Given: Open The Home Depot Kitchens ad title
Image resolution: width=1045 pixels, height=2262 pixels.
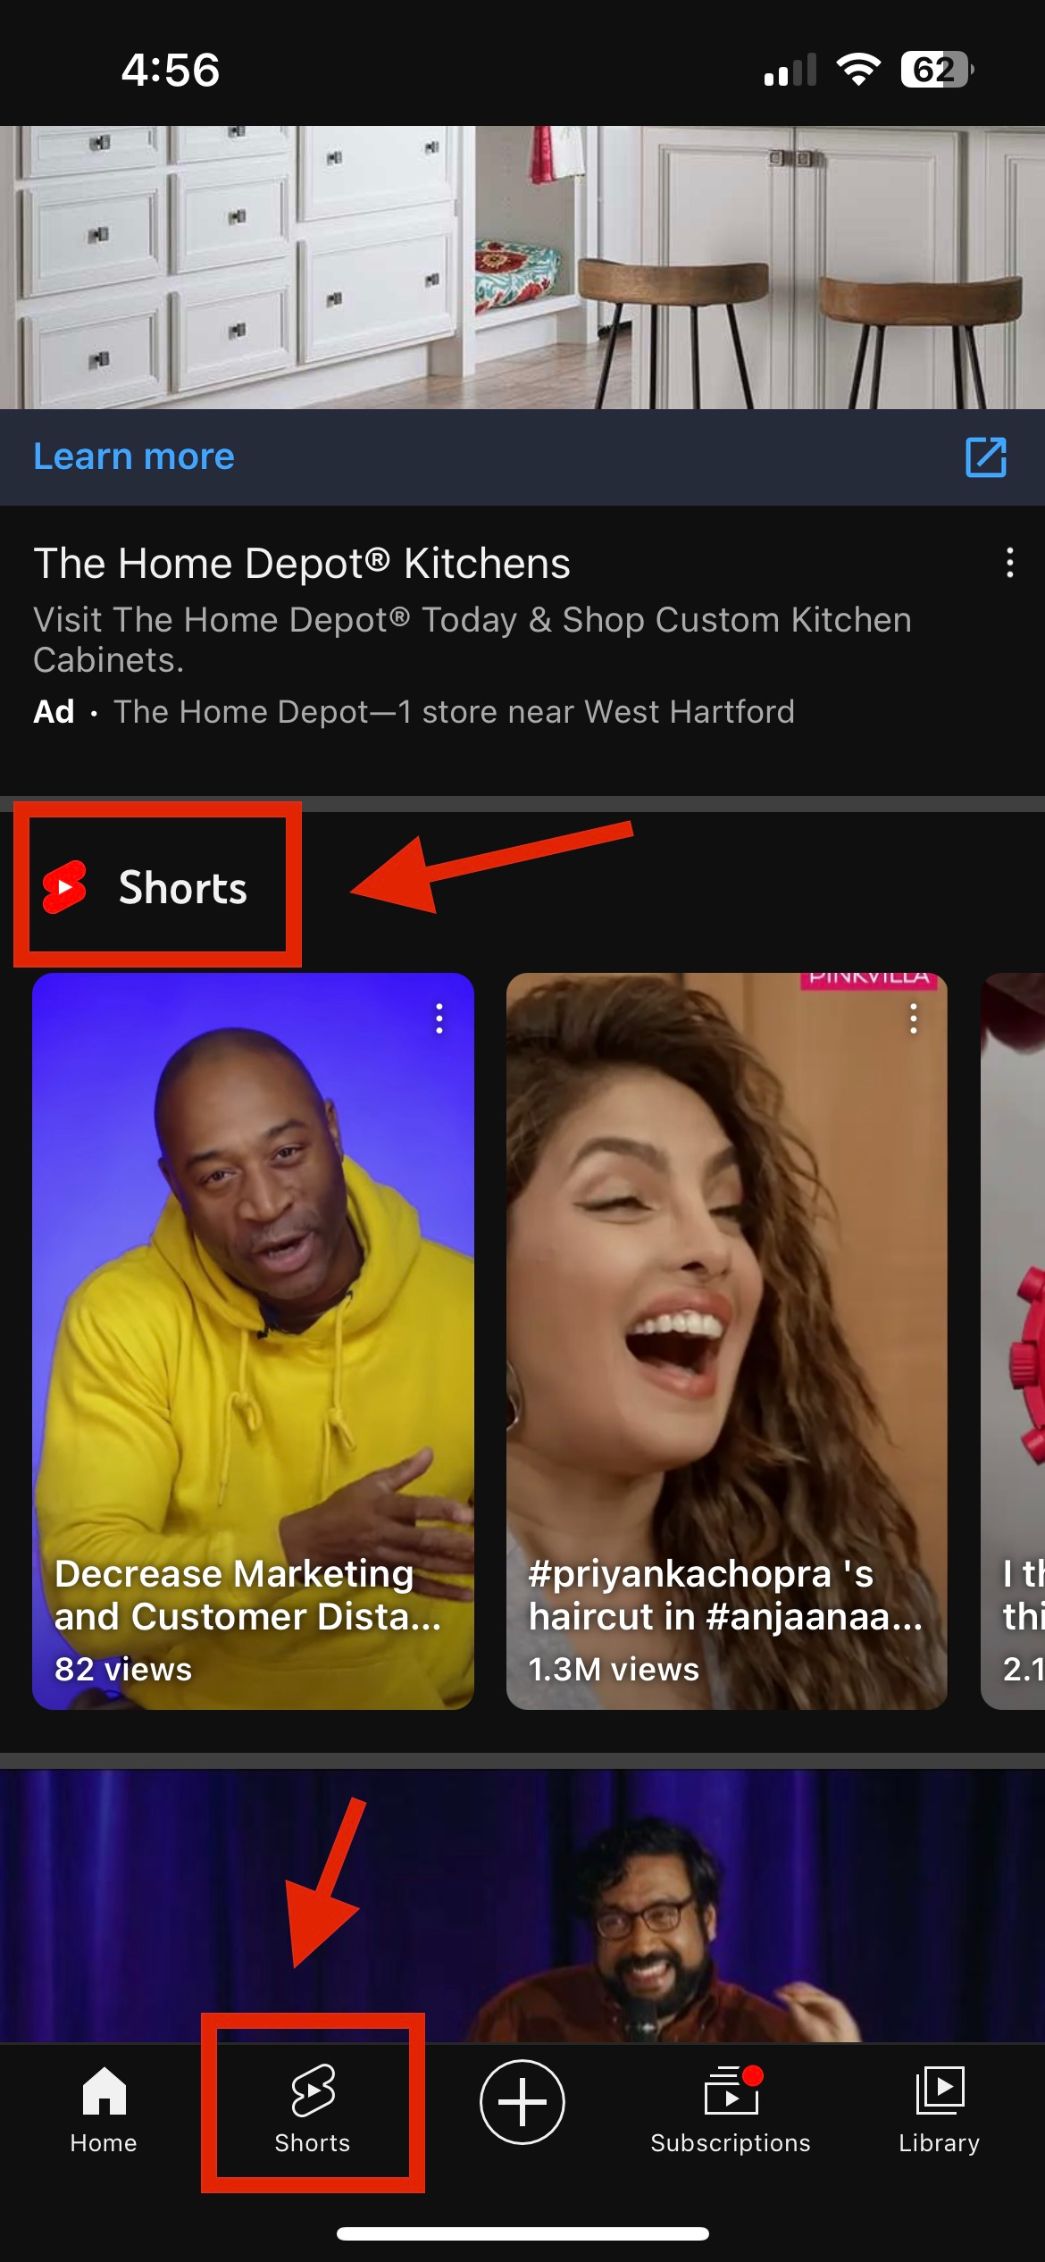Looking at the screenshot, I should 302,564.
